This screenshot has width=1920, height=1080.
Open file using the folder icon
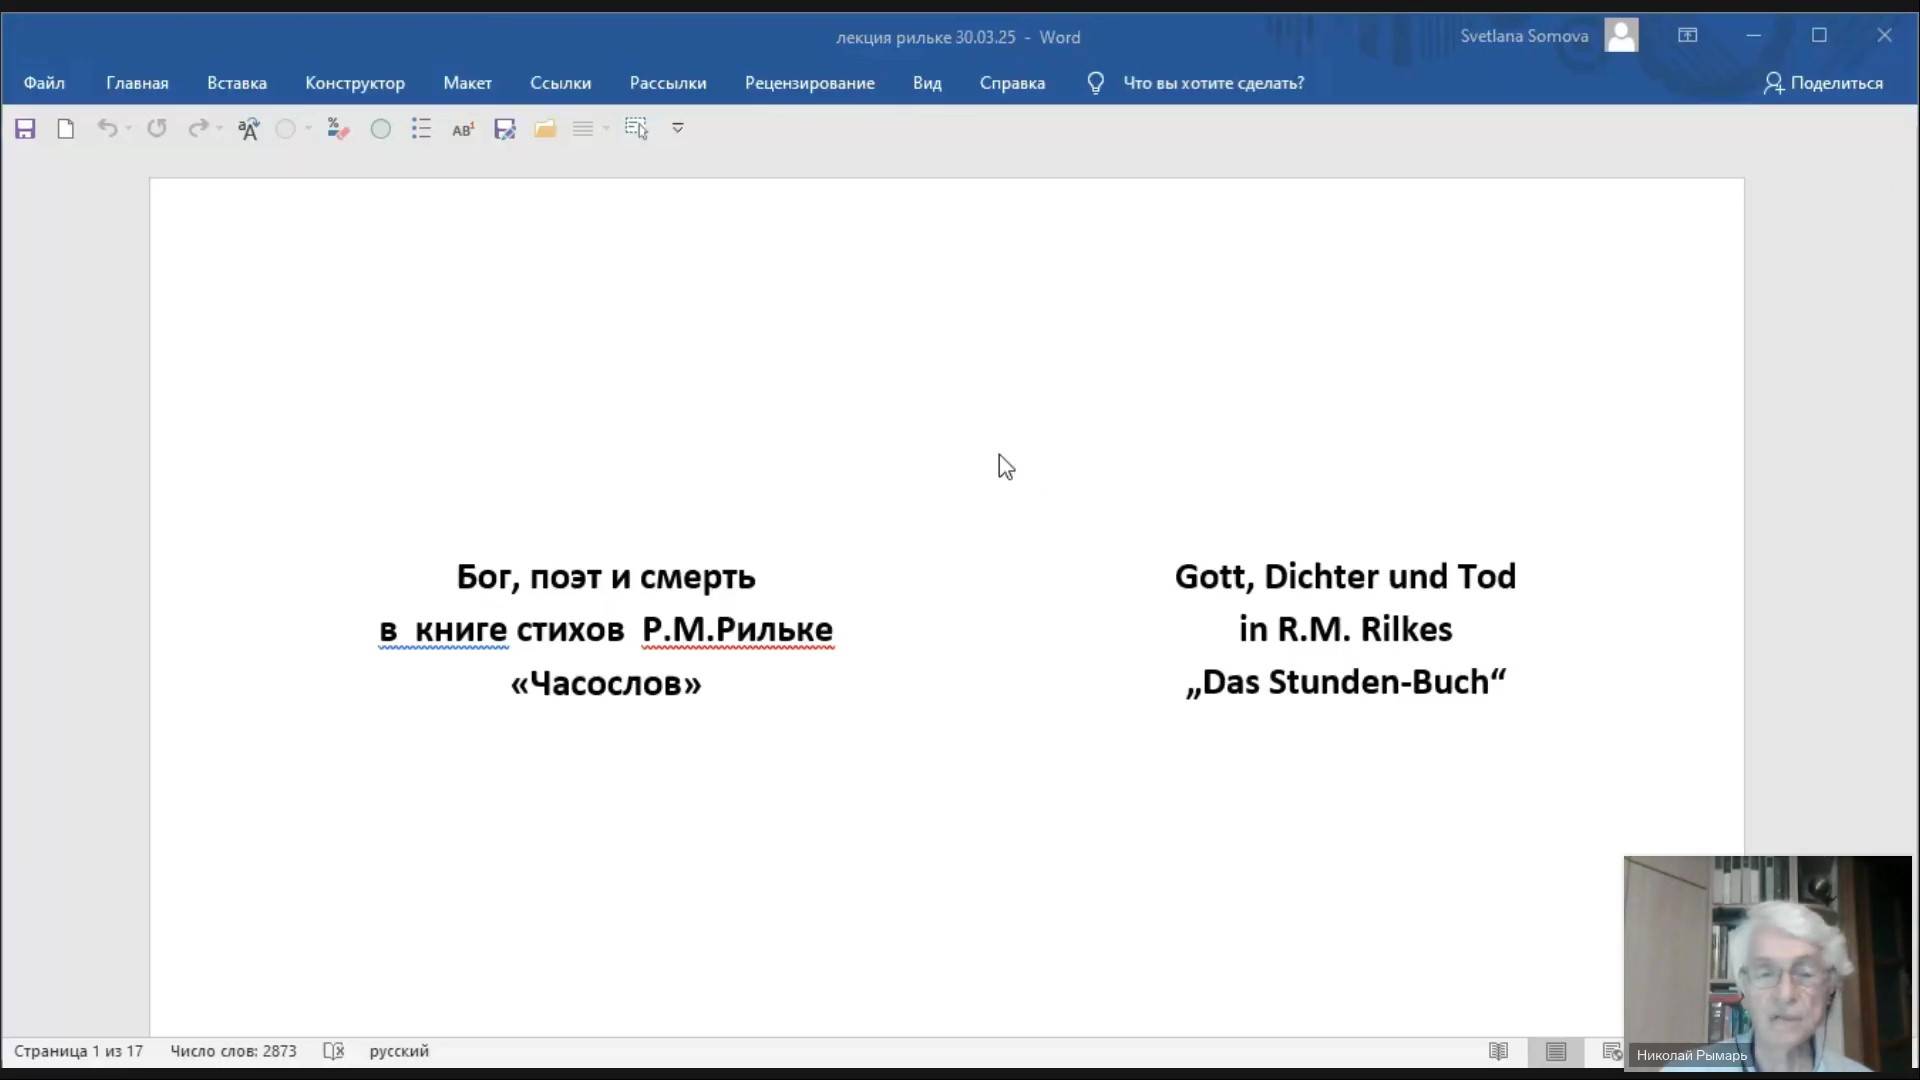click(x=545, y=129)
